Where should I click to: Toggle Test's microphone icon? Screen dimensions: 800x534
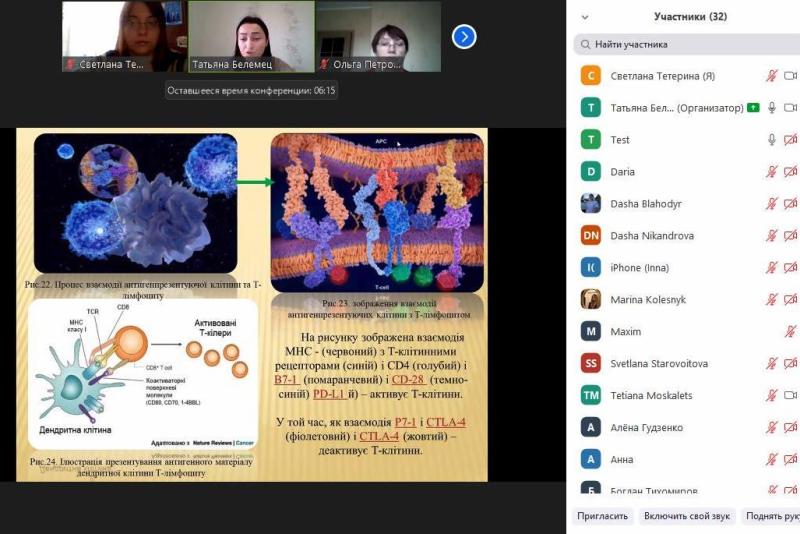pos(772,140)
